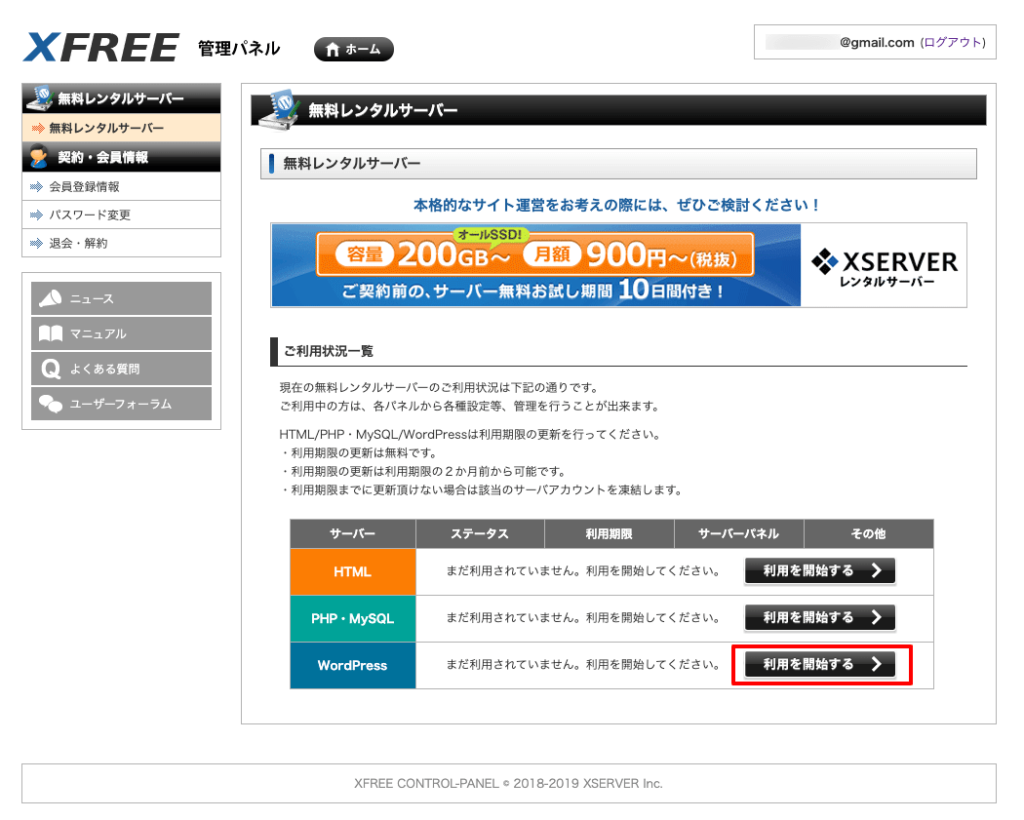Click the home icon in ホーム button

click(332, 50)
